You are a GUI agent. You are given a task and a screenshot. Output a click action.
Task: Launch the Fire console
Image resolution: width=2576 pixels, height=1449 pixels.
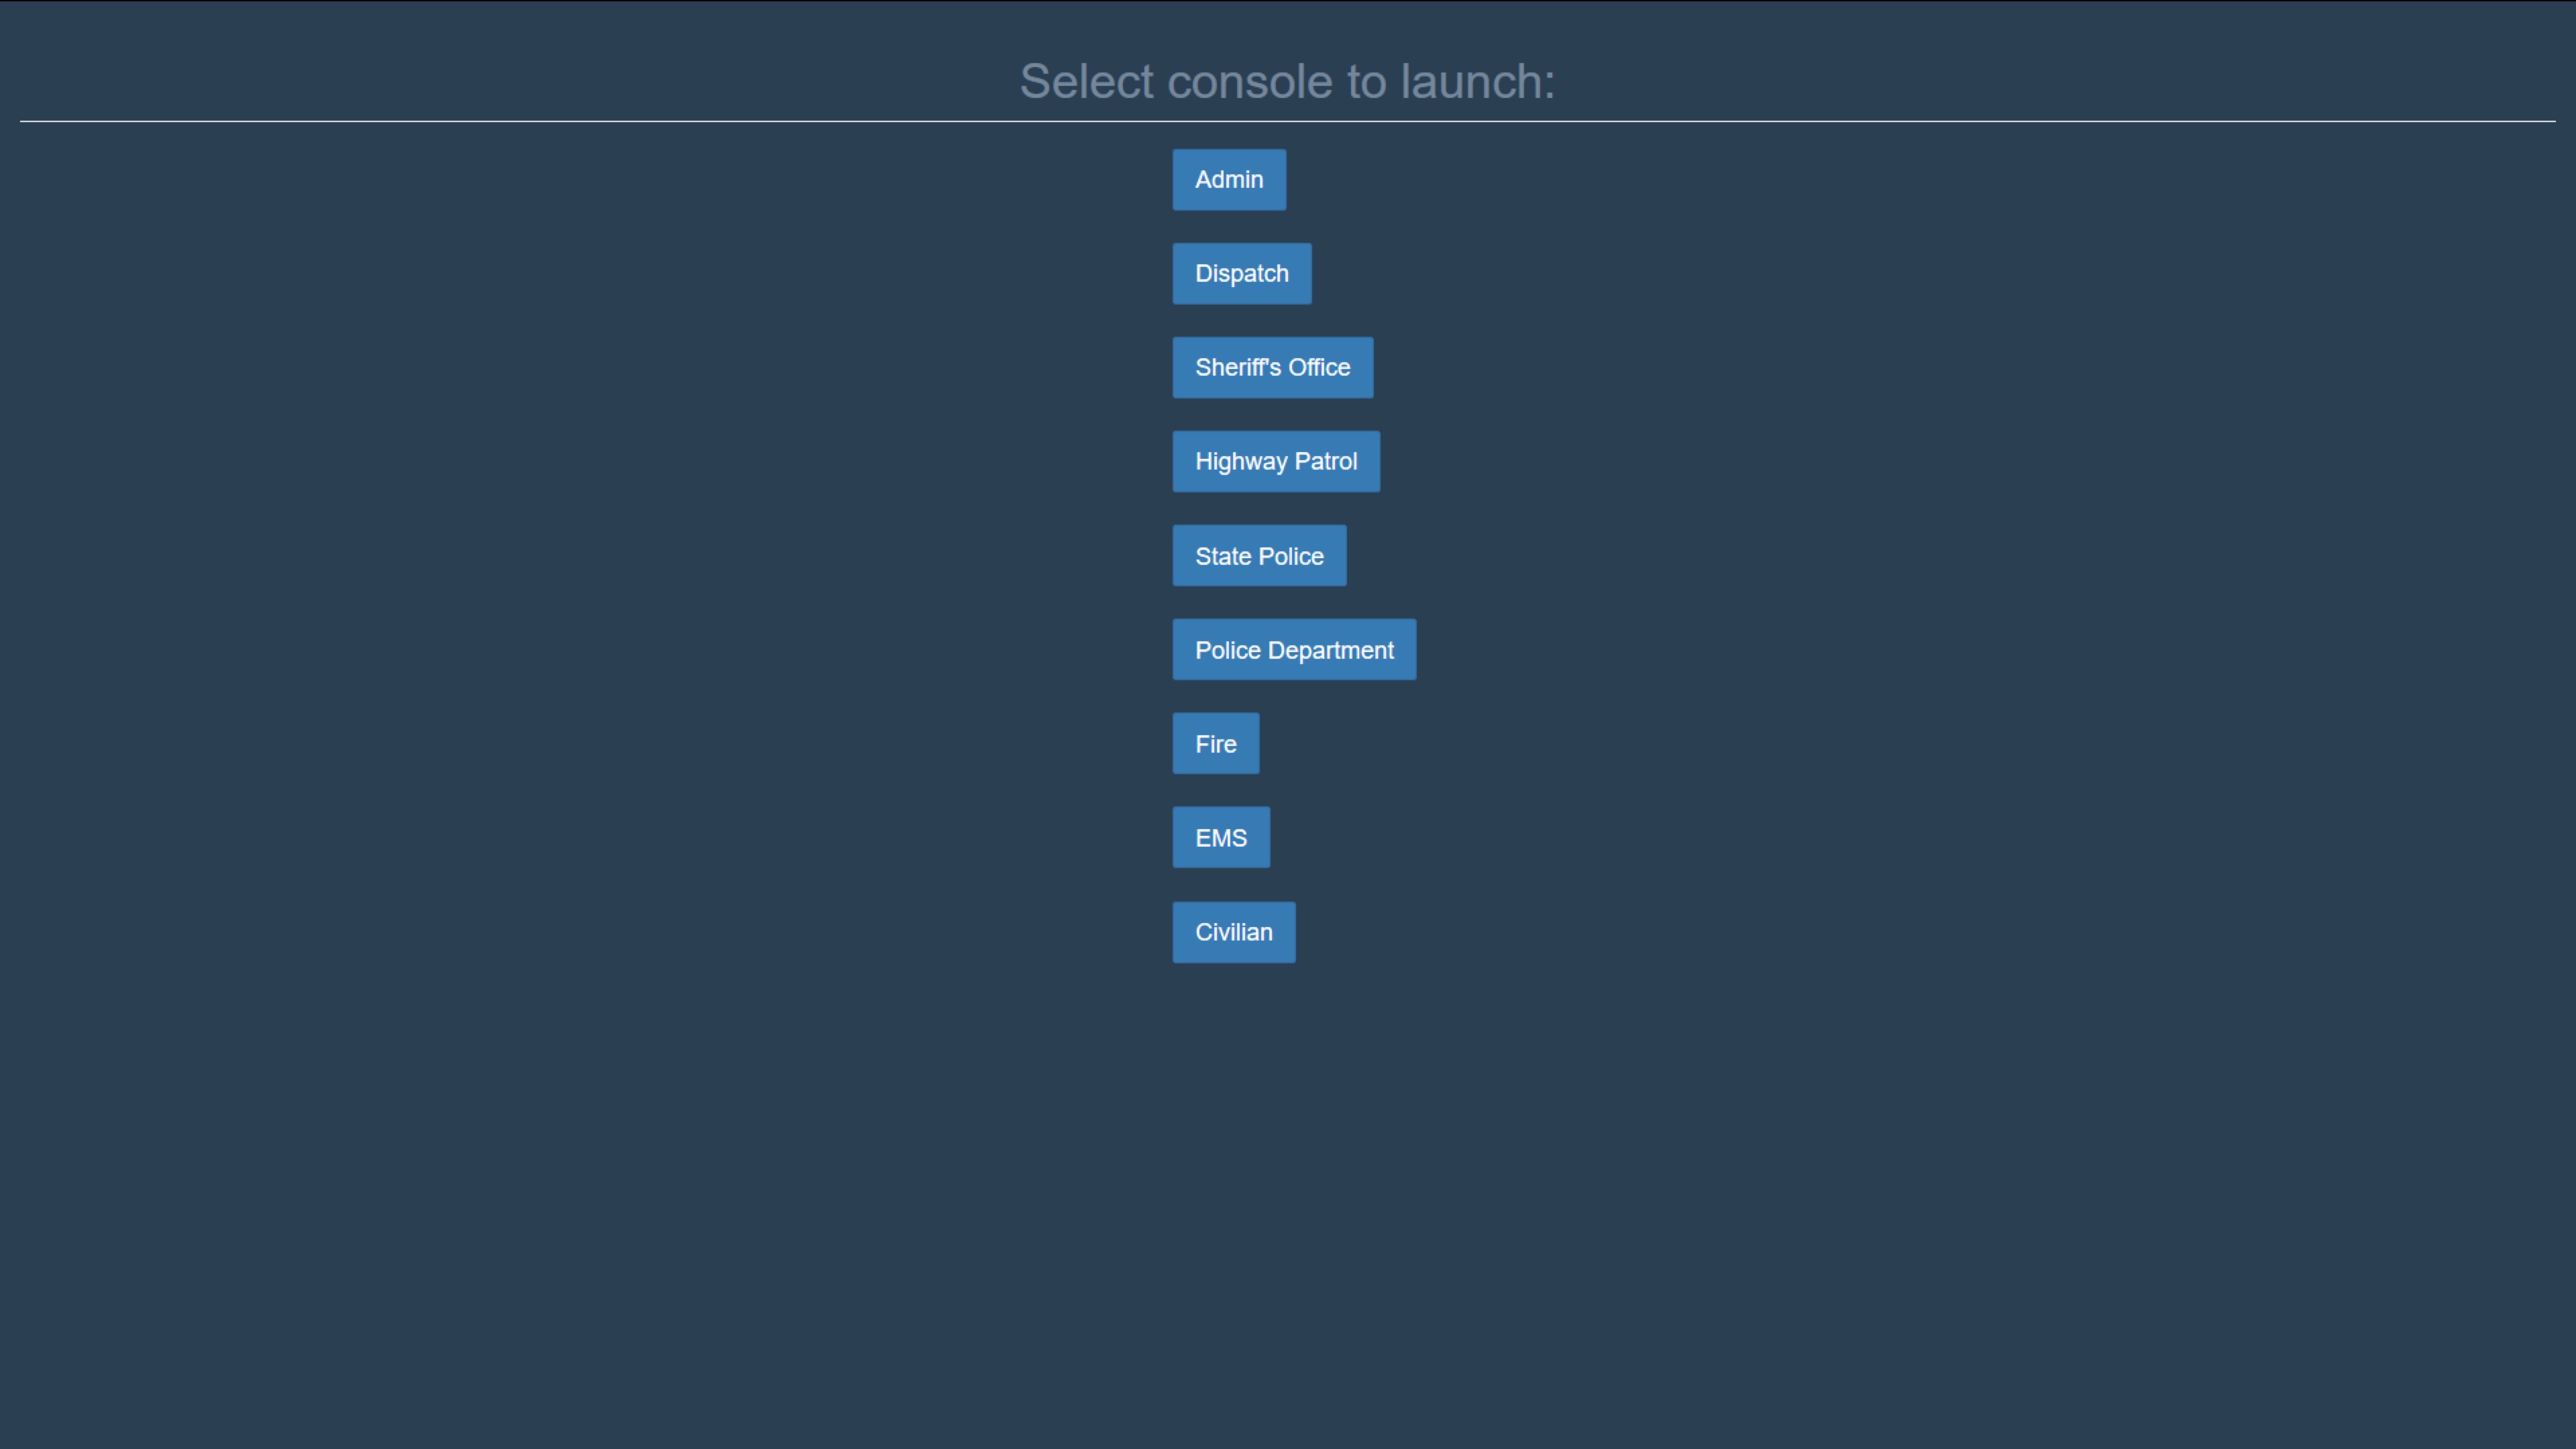click(x=1216, y=744)
